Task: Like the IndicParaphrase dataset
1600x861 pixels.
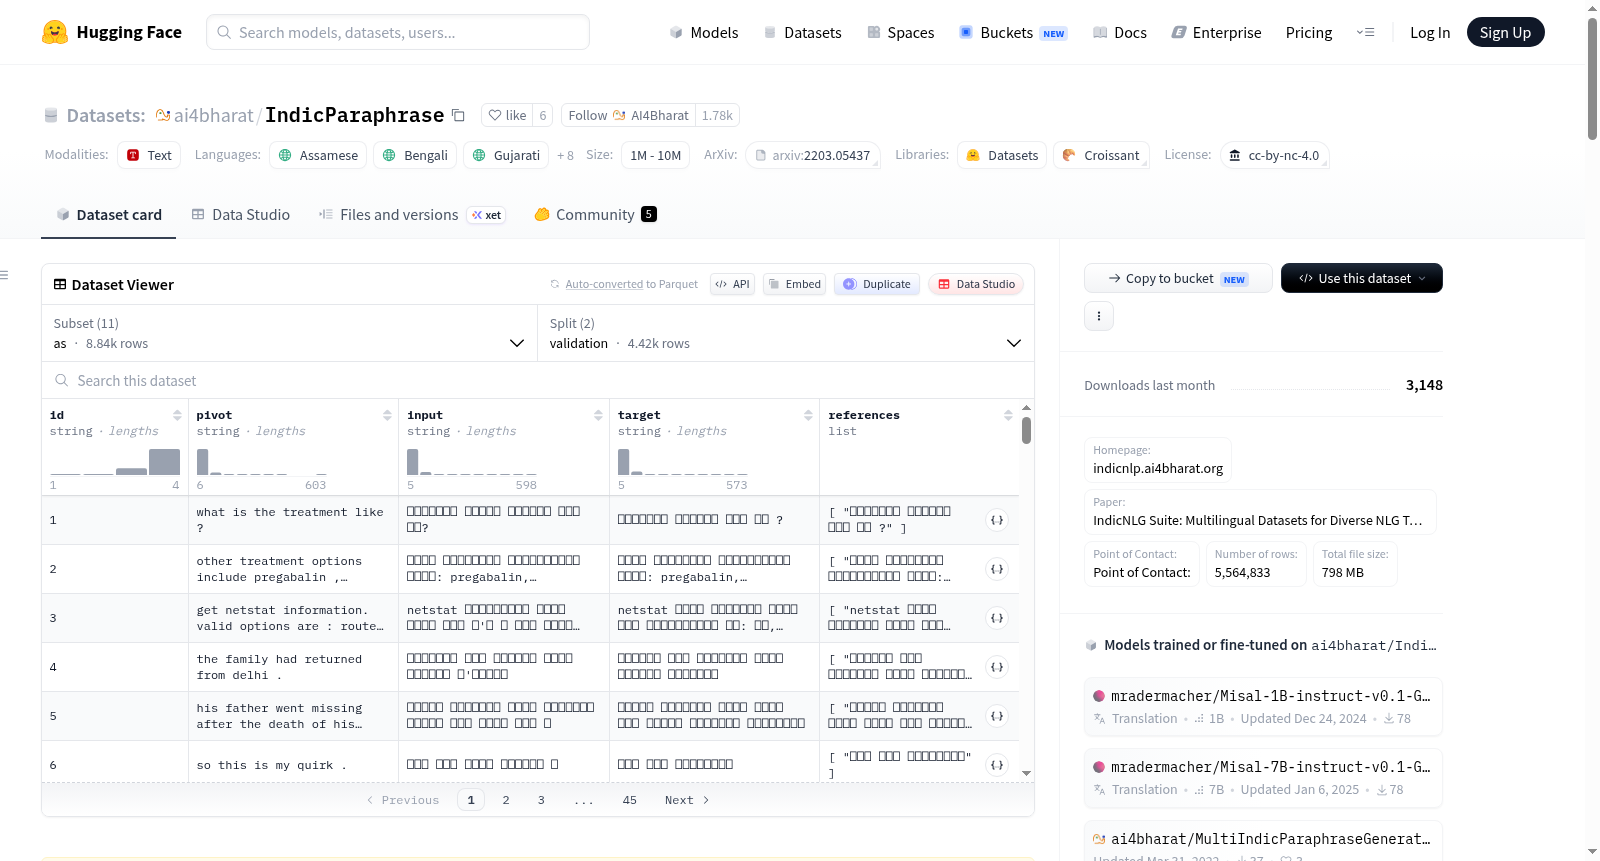Action: pos(507,115)
